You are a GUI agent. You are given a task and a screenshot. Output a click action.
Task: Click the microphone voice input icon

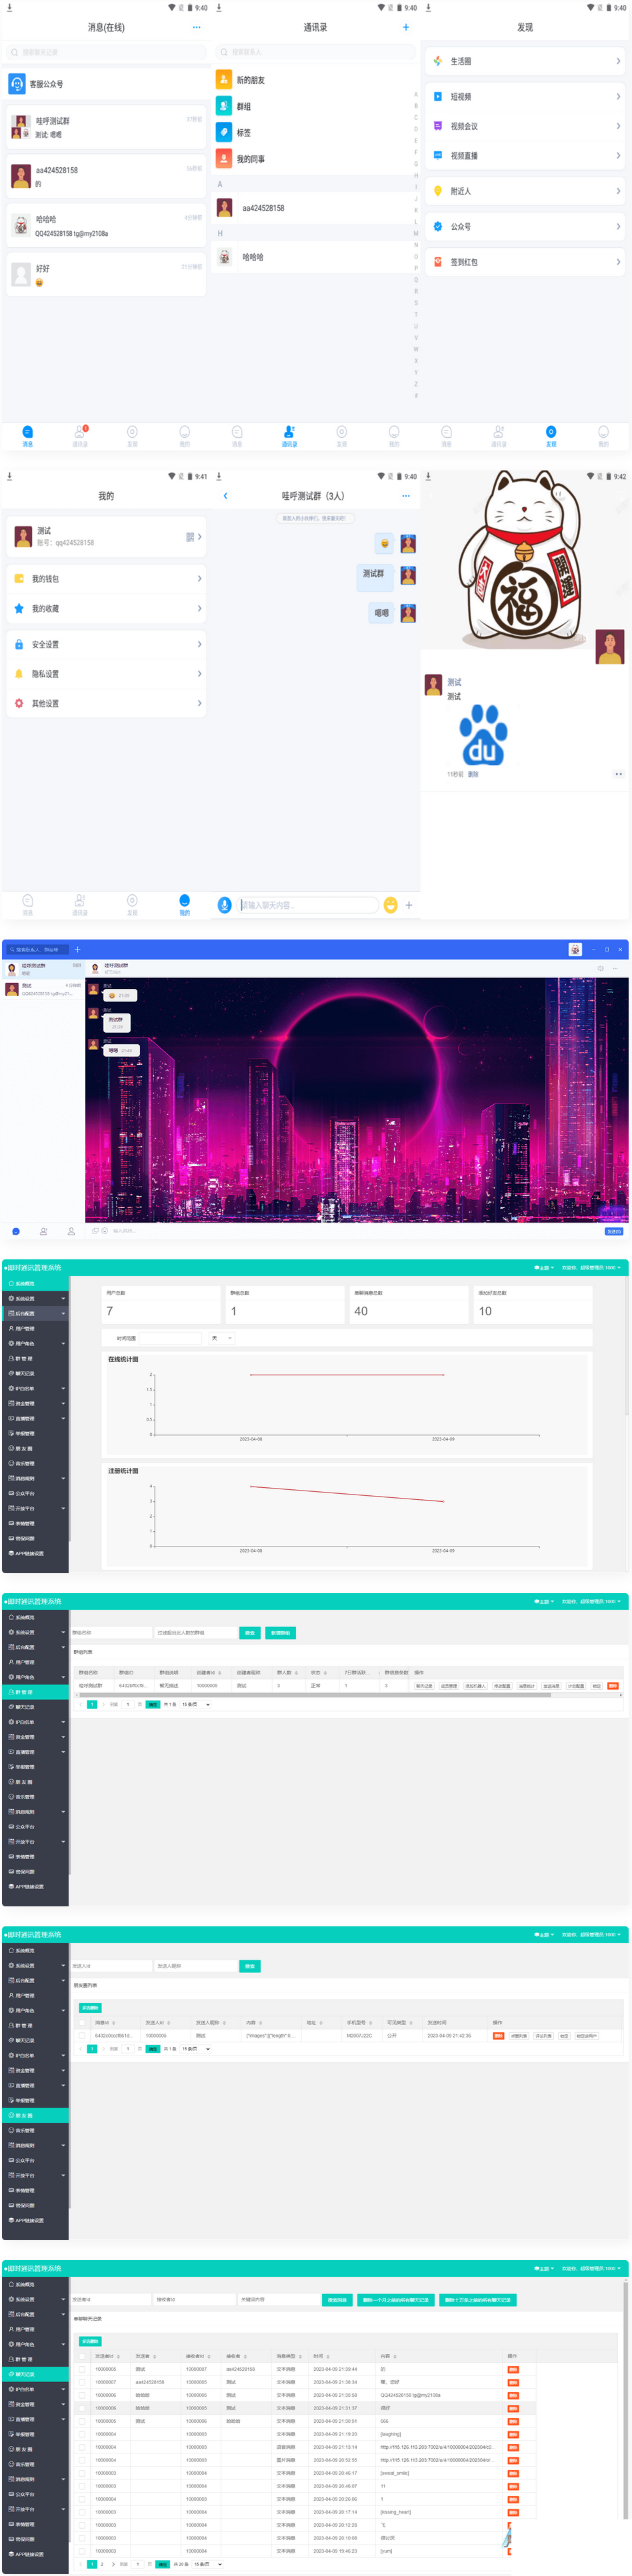click(x=225, y=904)
